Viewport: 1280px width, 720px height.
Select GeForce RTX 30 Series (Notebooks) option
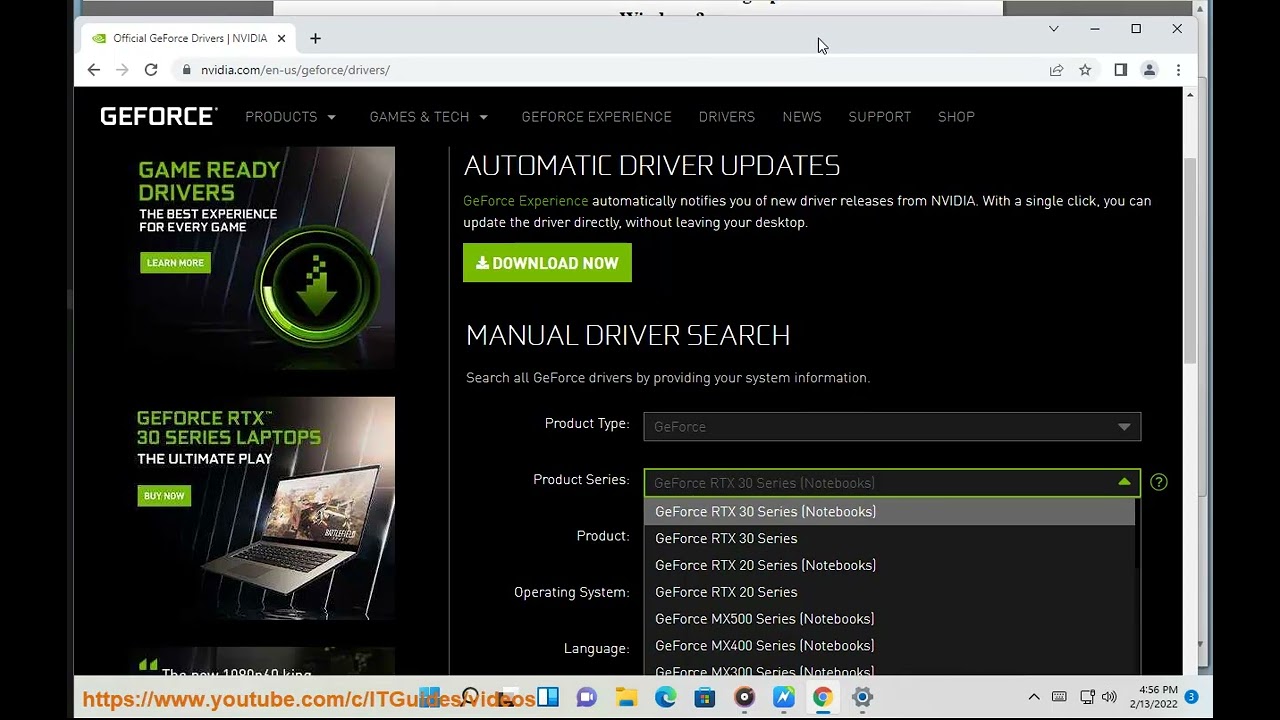(x=889, y=511)
